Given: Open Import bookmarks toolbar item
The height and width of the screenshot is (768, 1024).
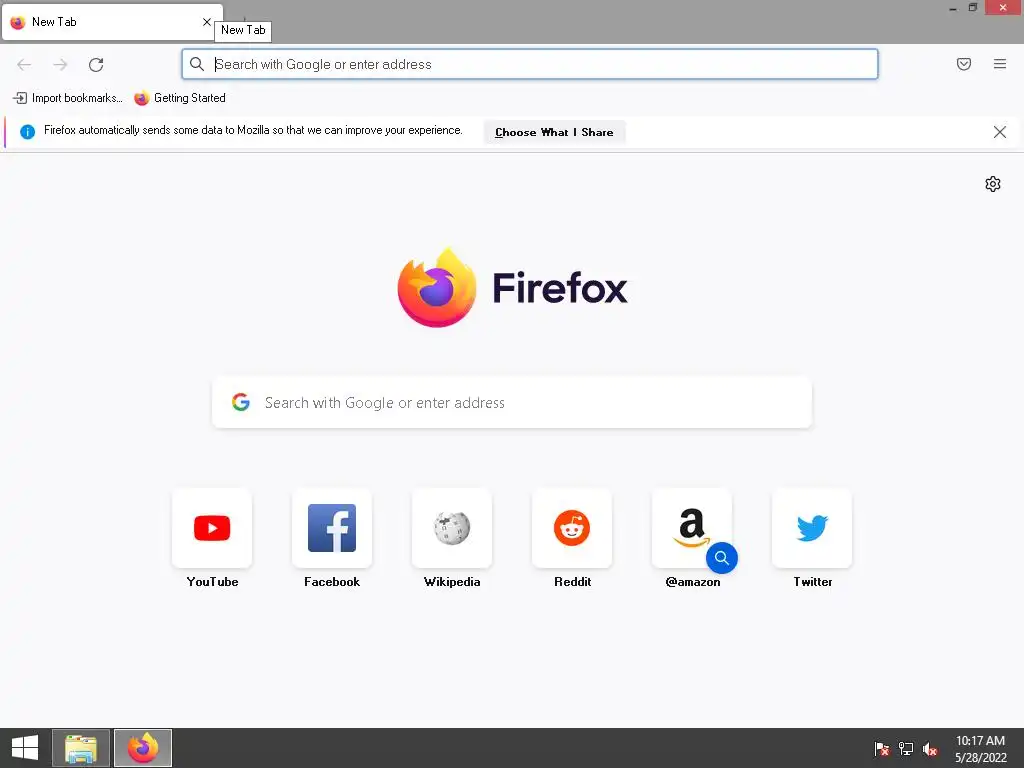Looking at the screenshot, I should click(68, 98).
